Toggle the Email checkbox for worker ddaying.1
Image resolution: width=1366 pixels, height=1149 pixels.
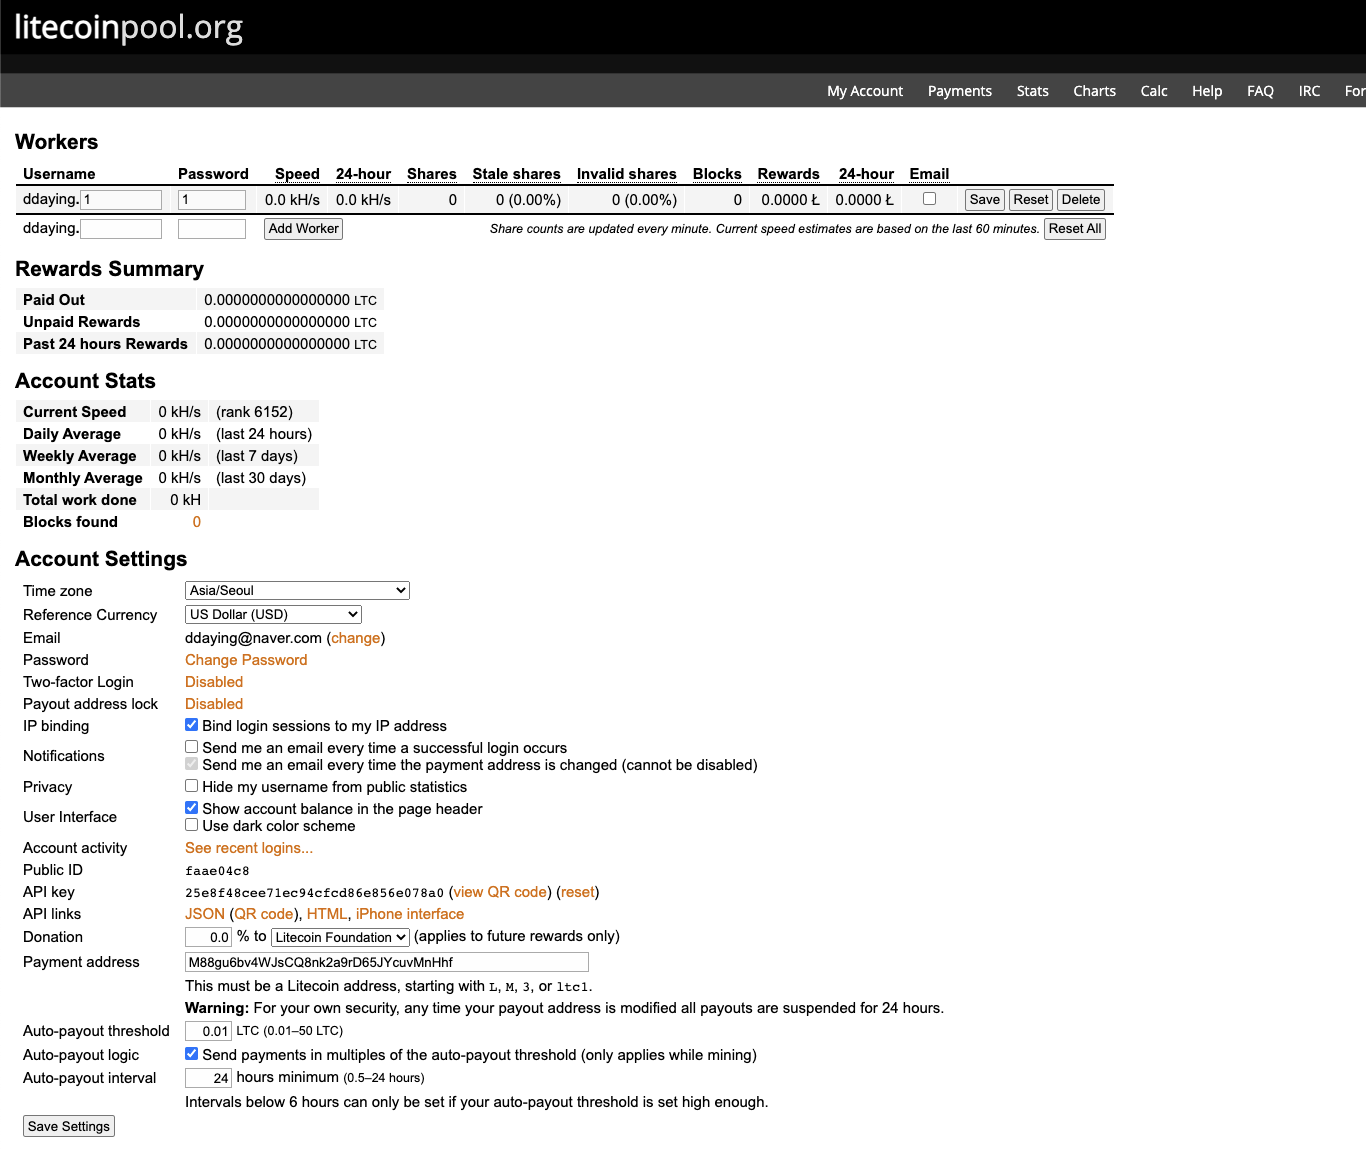[x=929, y=199]
